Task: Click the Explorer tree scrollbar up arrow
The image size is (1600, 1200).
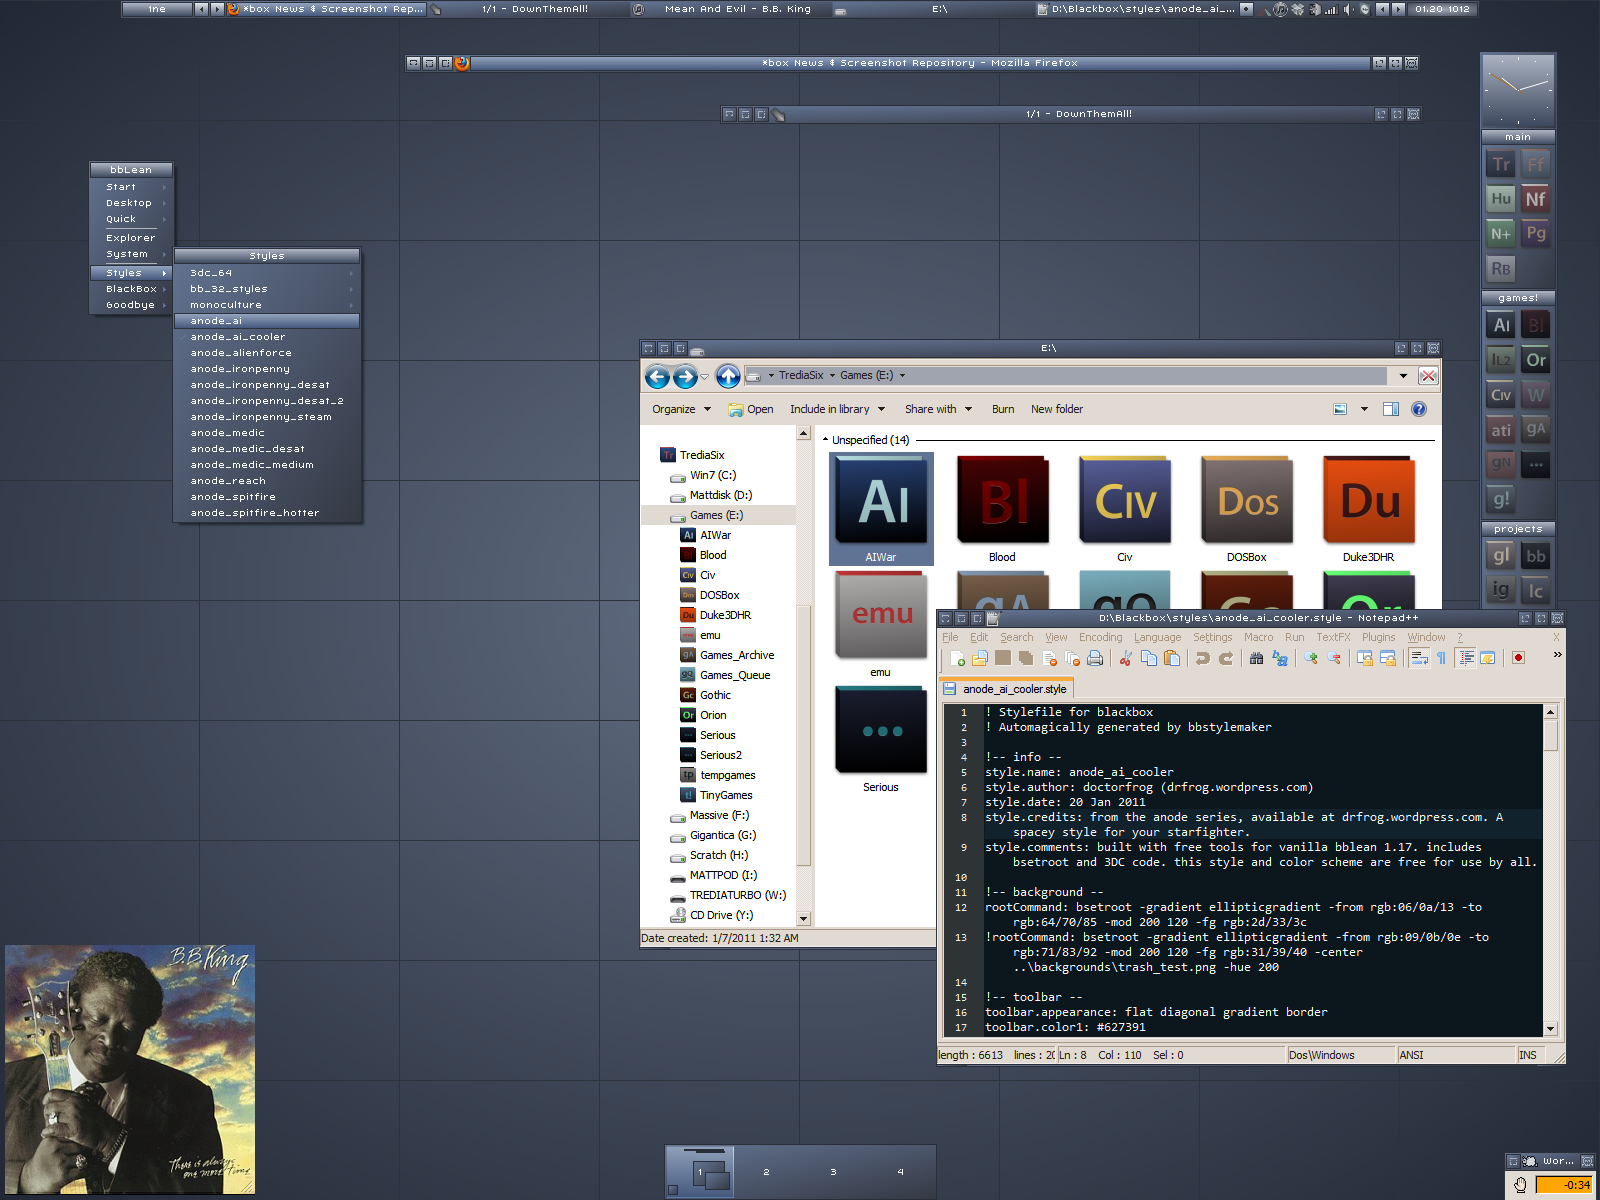Action: click(803, 433)
